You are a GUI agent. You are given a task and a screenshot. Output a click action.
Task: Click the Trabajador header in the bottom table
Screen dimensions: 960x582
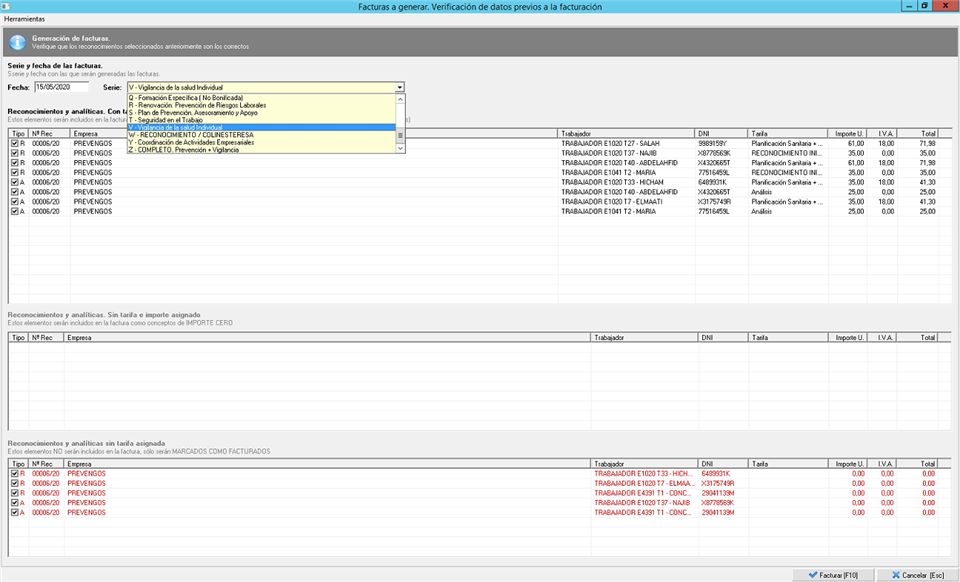click(643, 464)
